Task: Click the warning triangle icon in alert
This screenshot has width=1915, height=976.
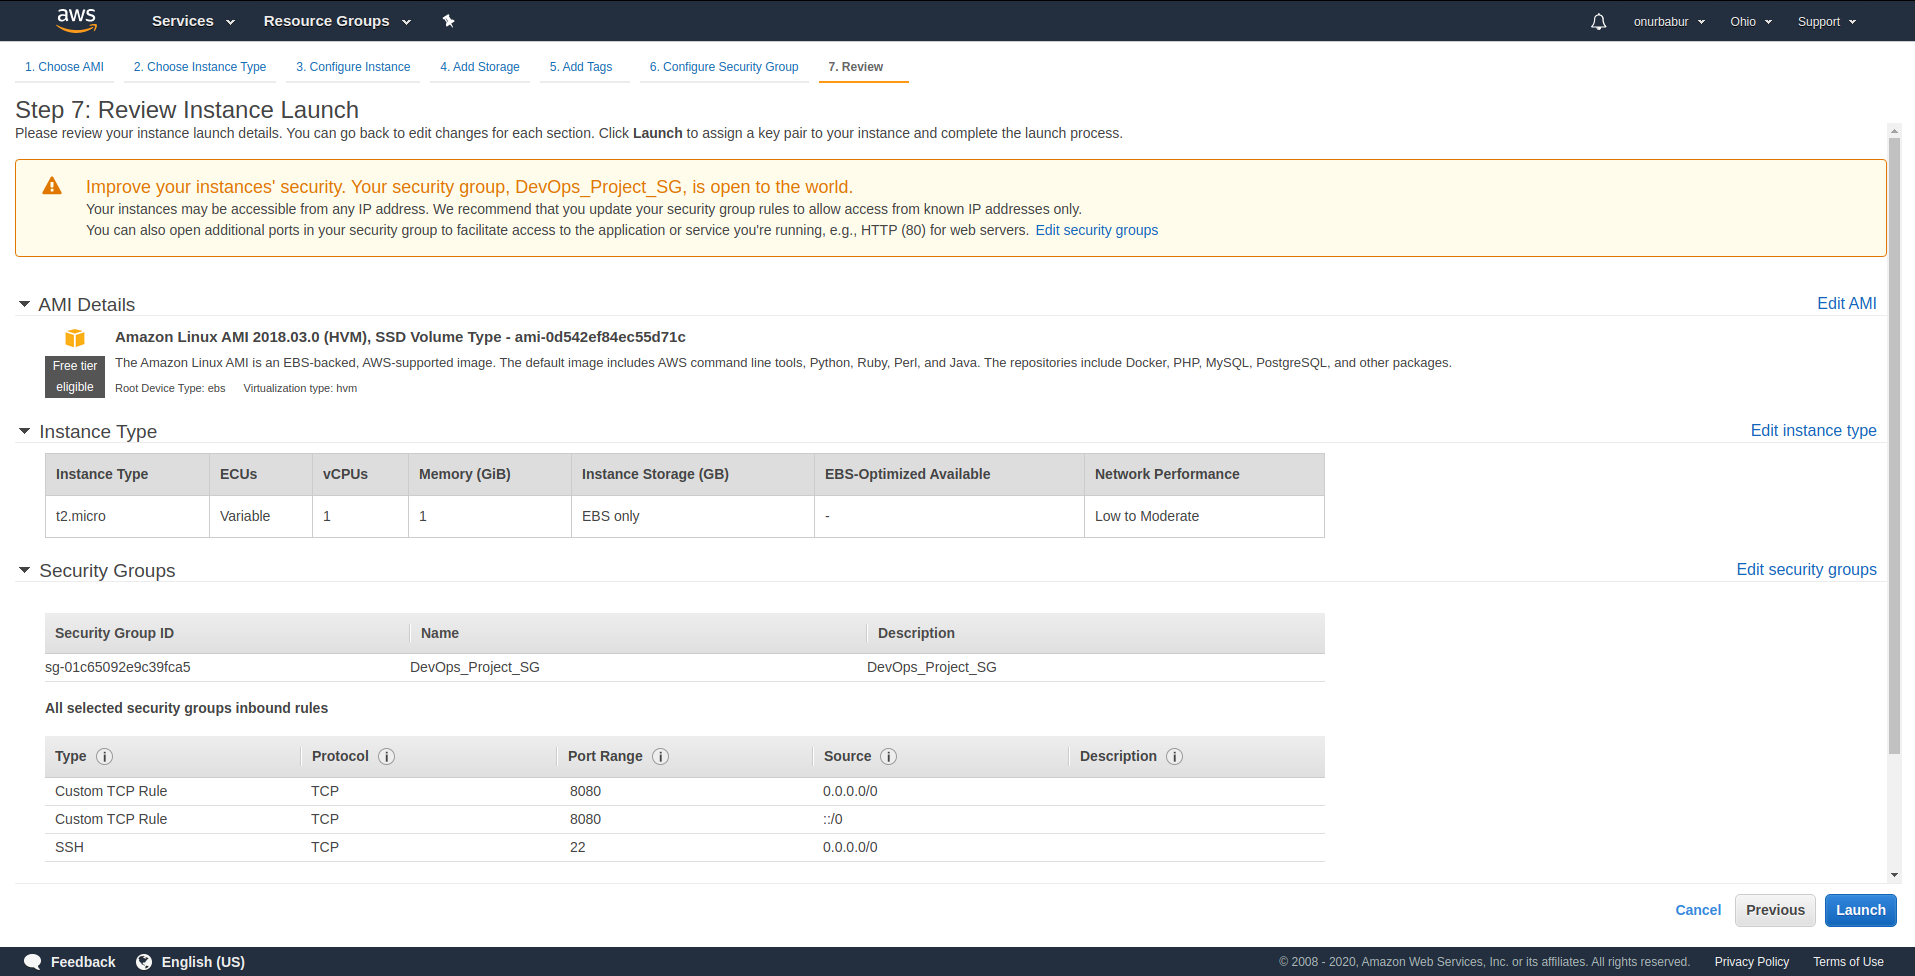Action: (x=52, y=186)
